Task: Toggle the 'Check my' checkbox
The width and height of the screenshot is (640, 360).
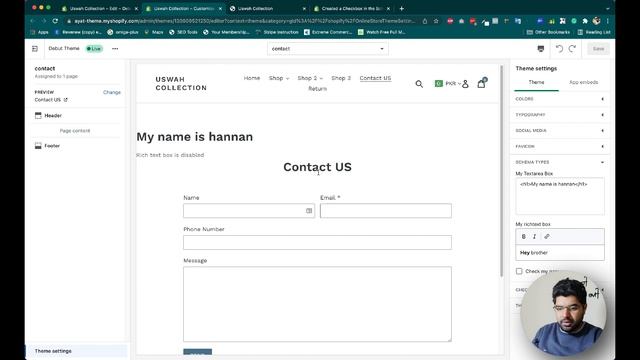Action: tap(519, 271)
